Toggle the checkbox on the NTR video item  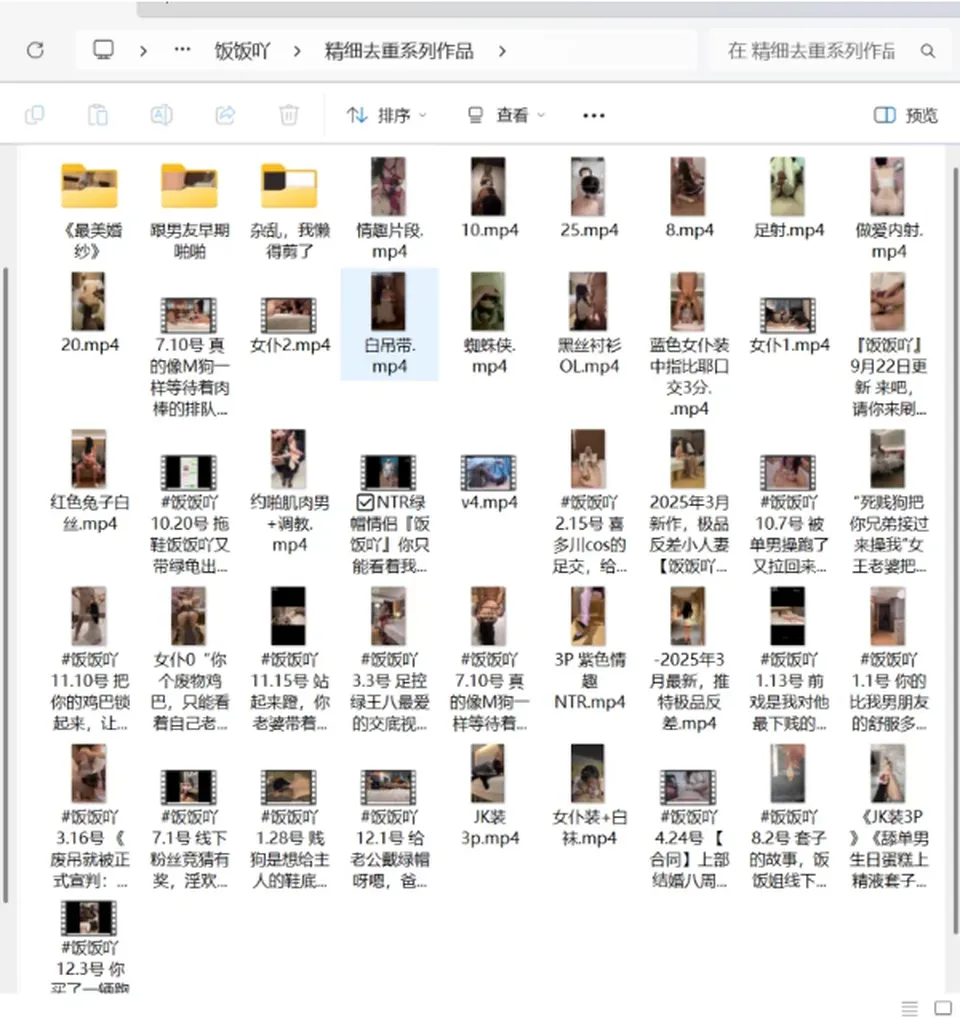point(365,502)
